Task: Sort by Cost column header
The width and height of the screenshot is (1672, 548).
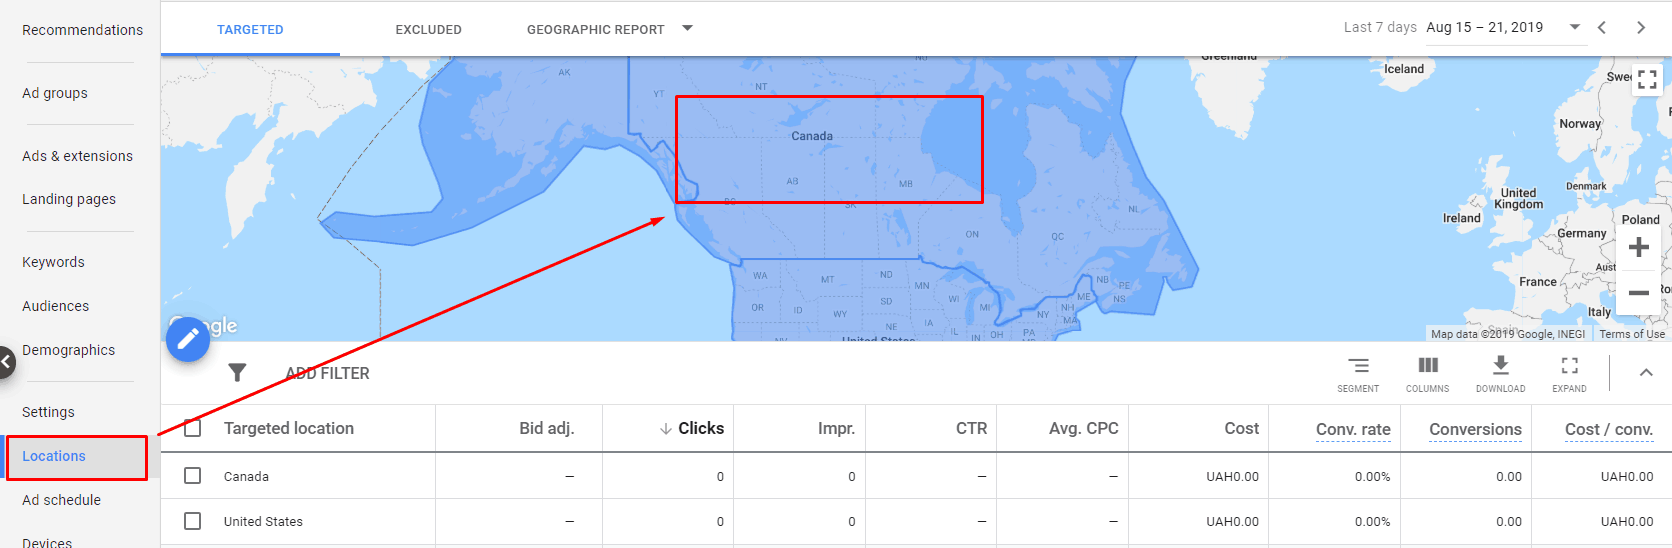Action: coord(1242,428)
